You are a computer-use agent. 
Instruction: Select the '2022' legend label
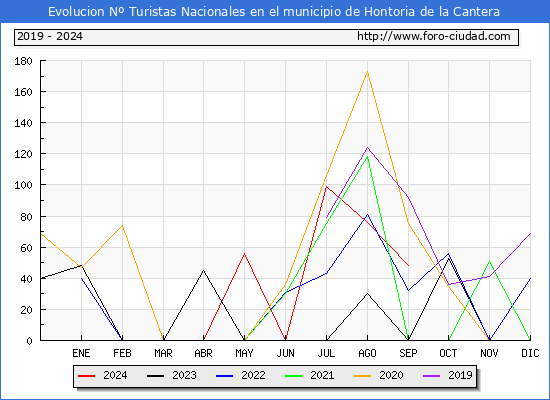coord(253,375)
